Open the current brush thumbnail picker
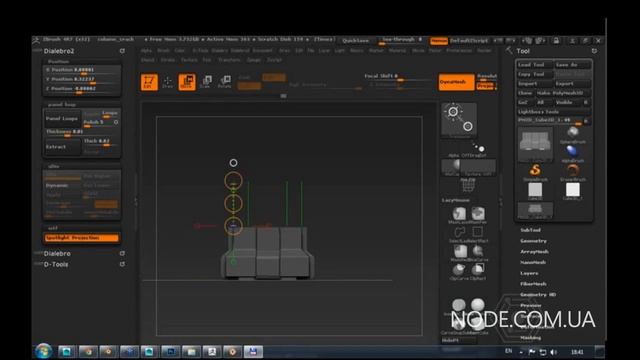Screen dimensions: 640x360 click(x=459, y=119)
